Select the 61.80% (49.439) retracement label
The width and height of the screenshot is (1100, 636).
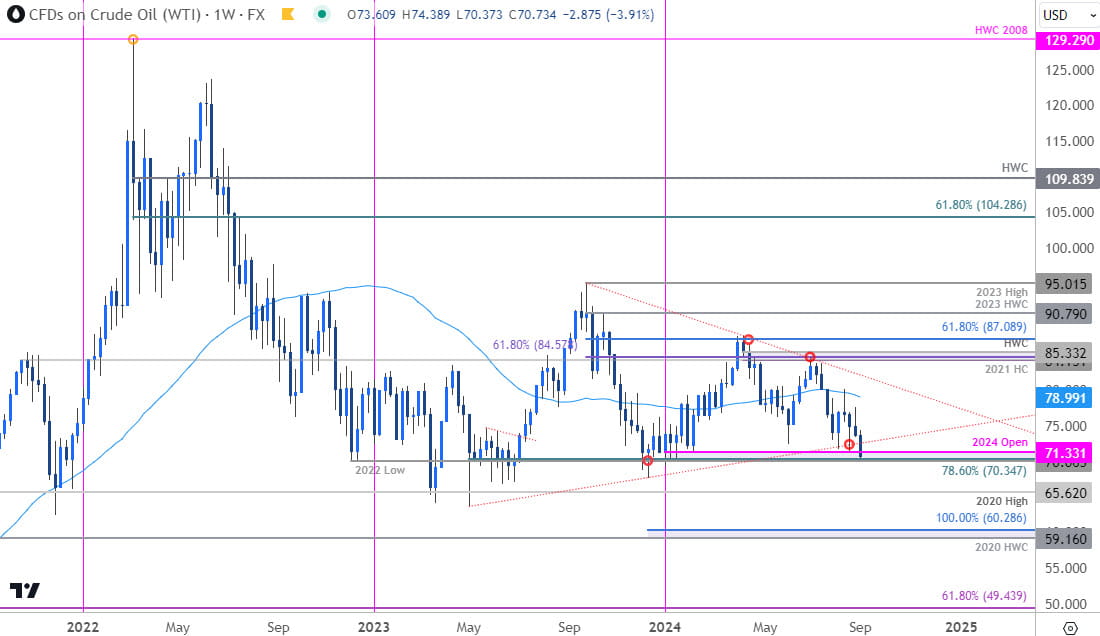click(984, 595)
